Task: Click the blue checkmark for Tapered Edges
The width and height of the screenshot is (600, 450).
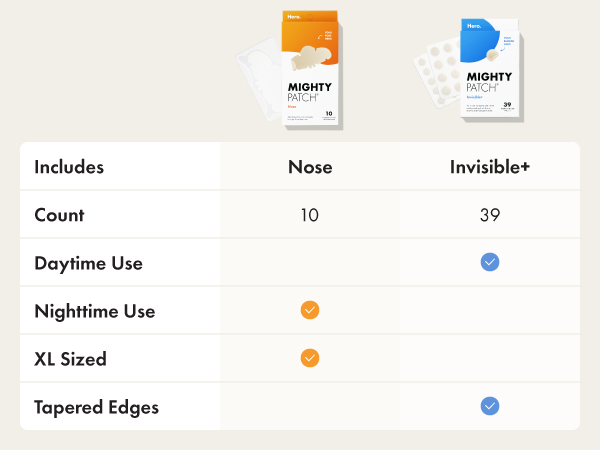Action: point(490,406)
